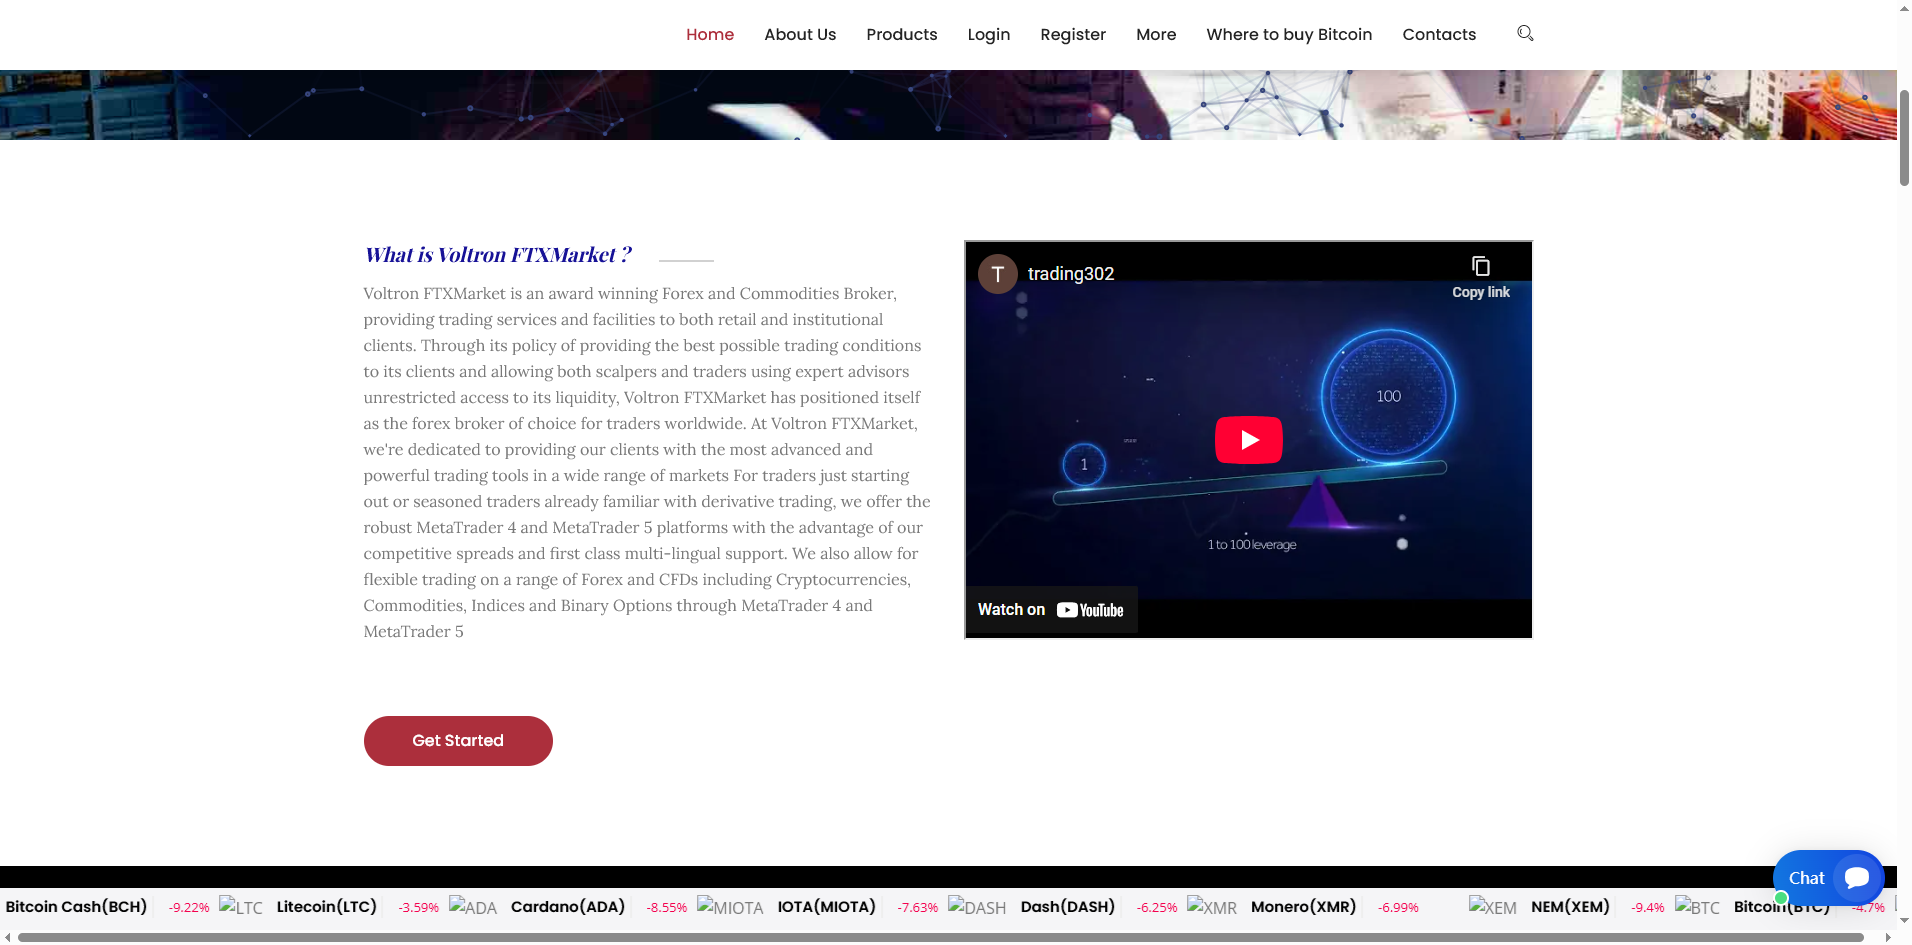Click the LTC coin icon in ticker
Viewport: 1912px width, 945px height.
pos(241,907)
